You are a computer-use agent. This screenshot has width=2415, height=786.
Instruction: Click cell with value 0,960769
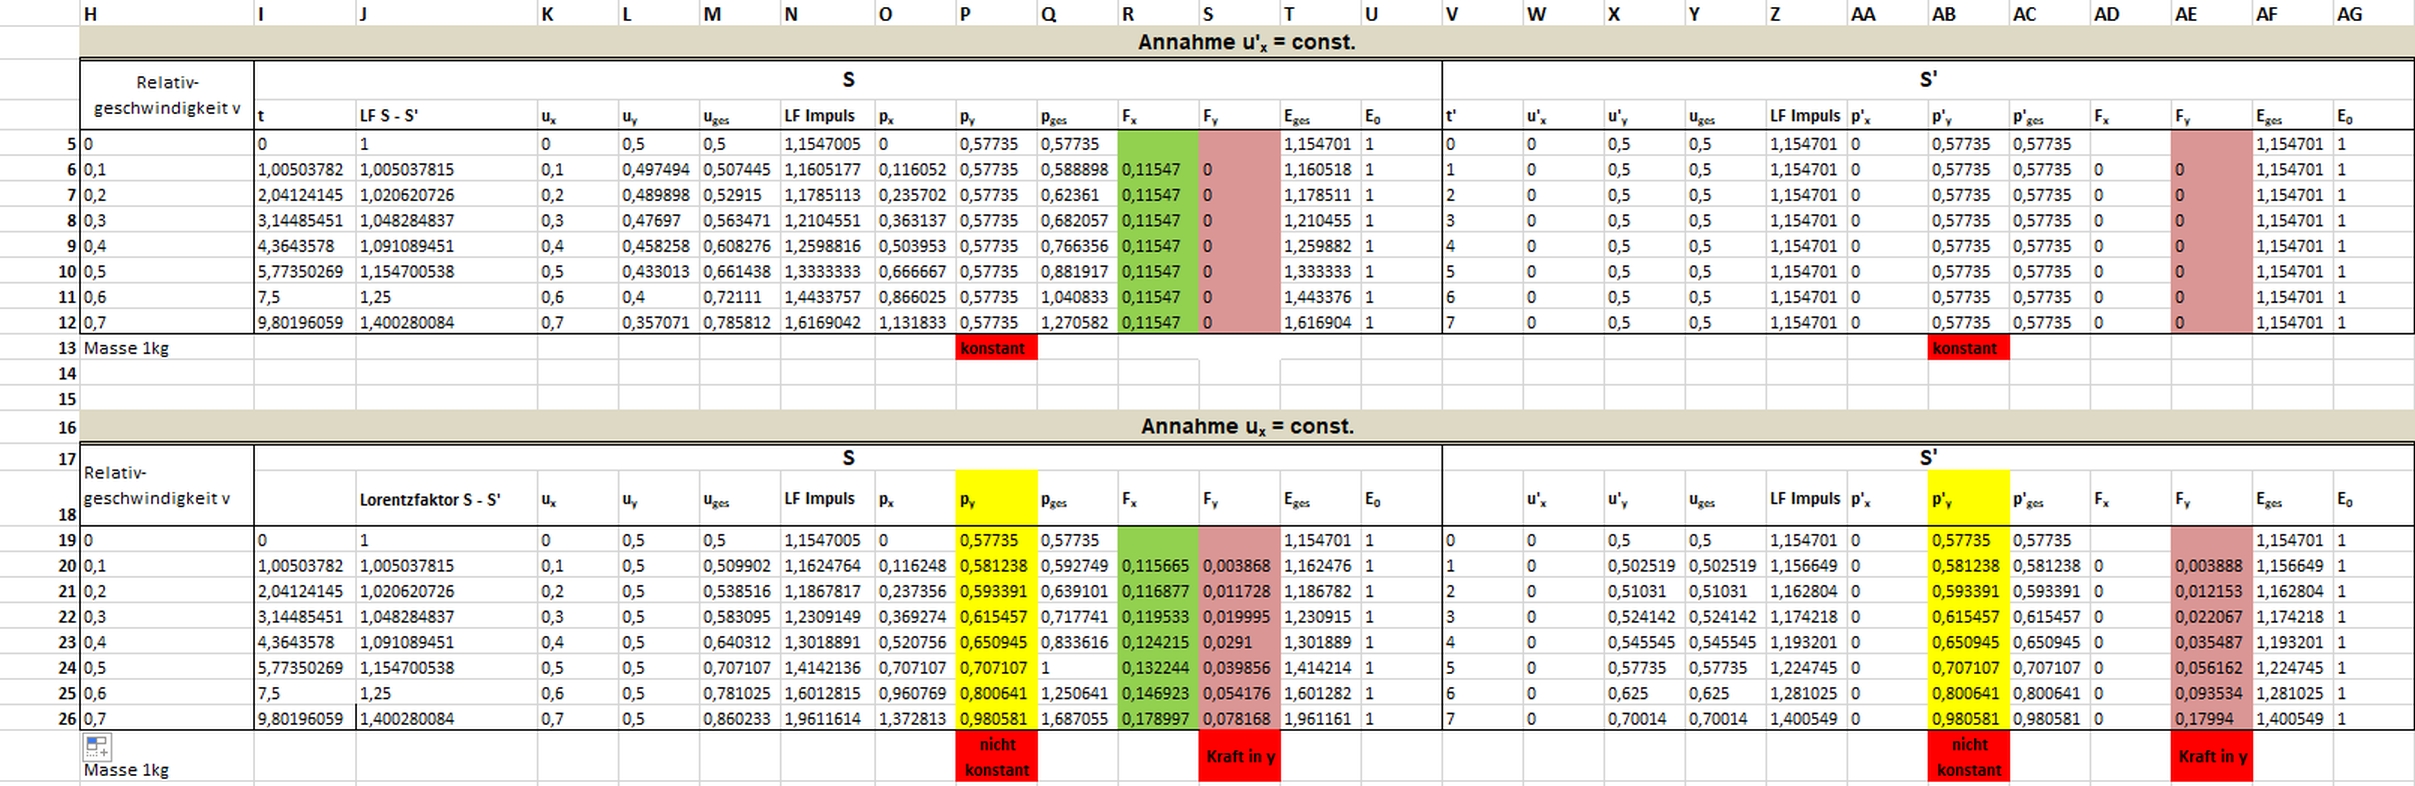(x=915, y=694)
